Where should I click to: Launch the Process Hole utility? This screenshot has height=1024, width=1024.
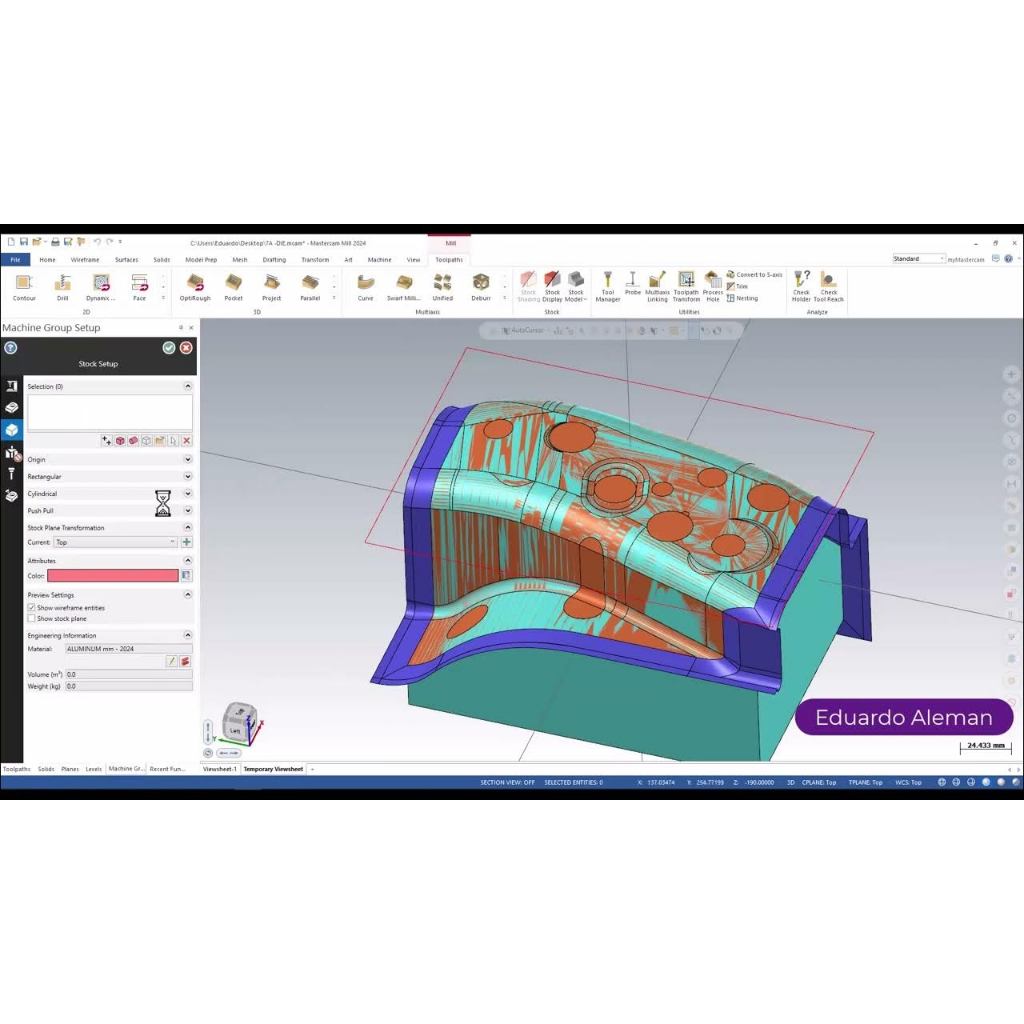[x=712, y=287]
